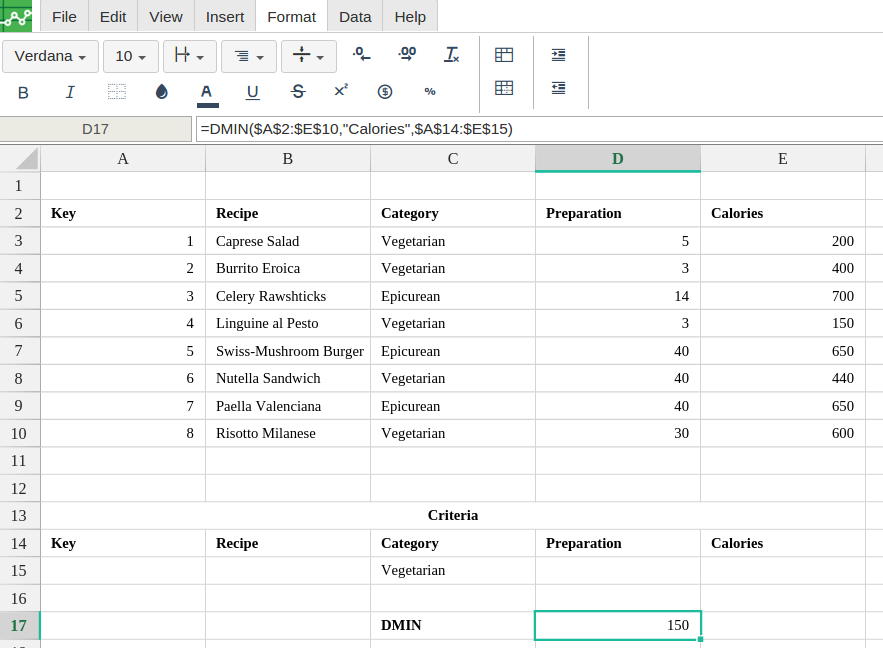Open the Insert menu
This screenshot has height=648, width=883.
[225, 17]
